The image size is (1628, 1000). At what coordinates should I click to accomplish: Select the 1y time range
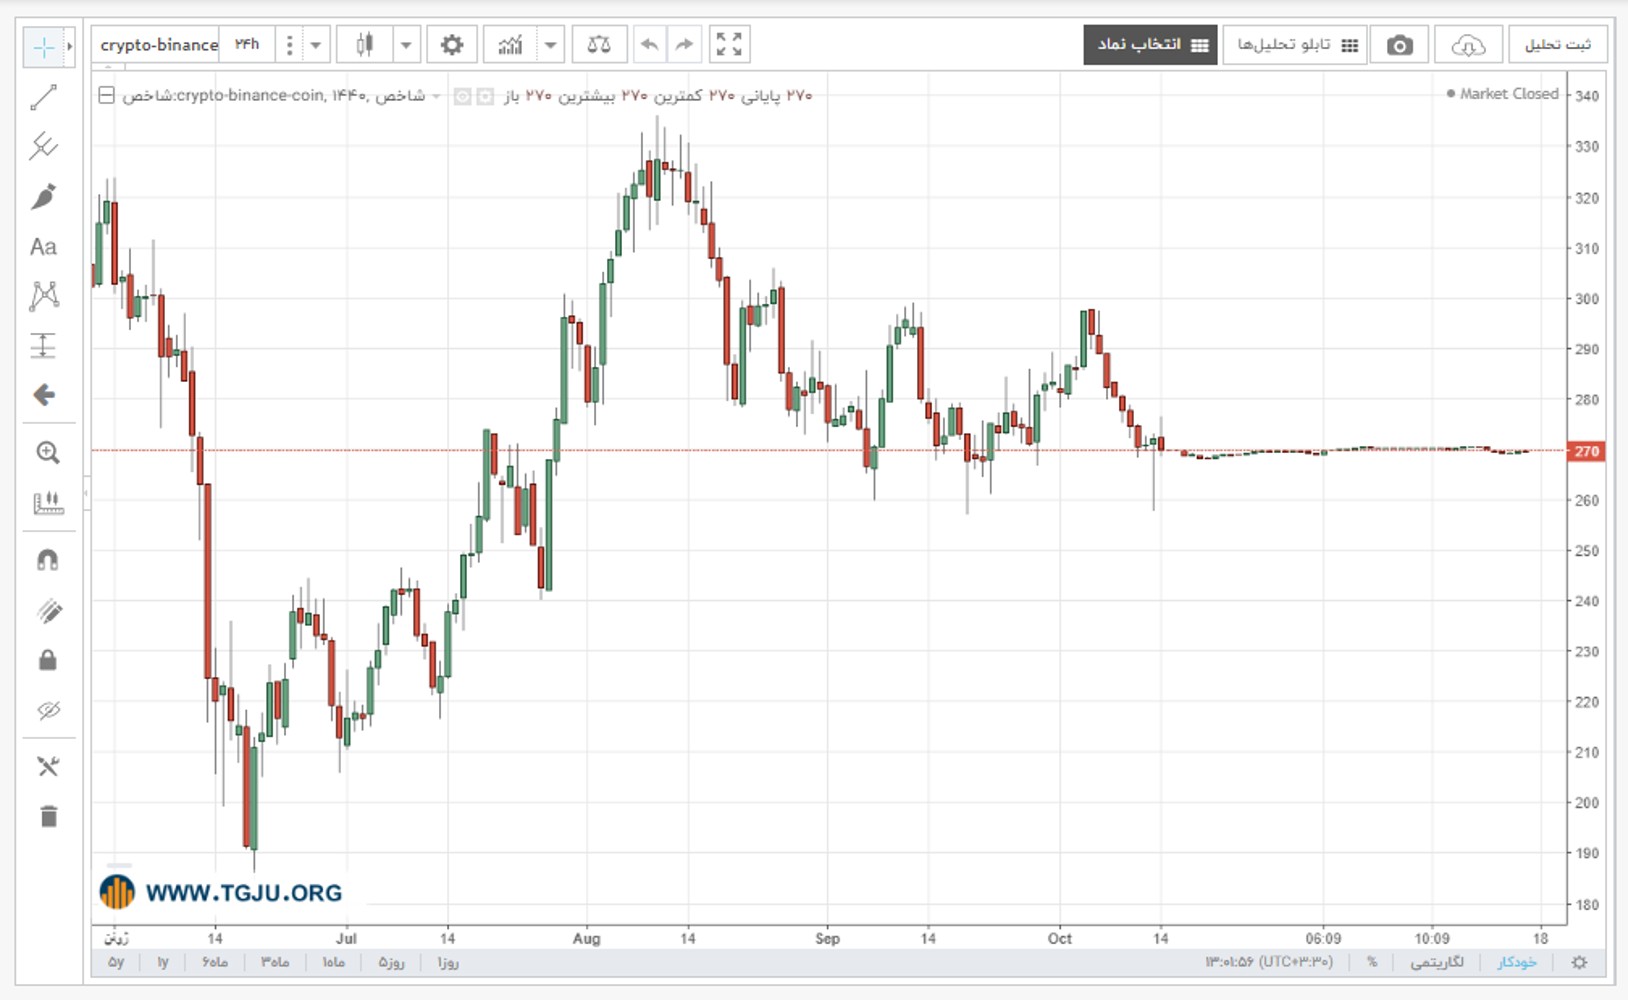coord(162,962)
